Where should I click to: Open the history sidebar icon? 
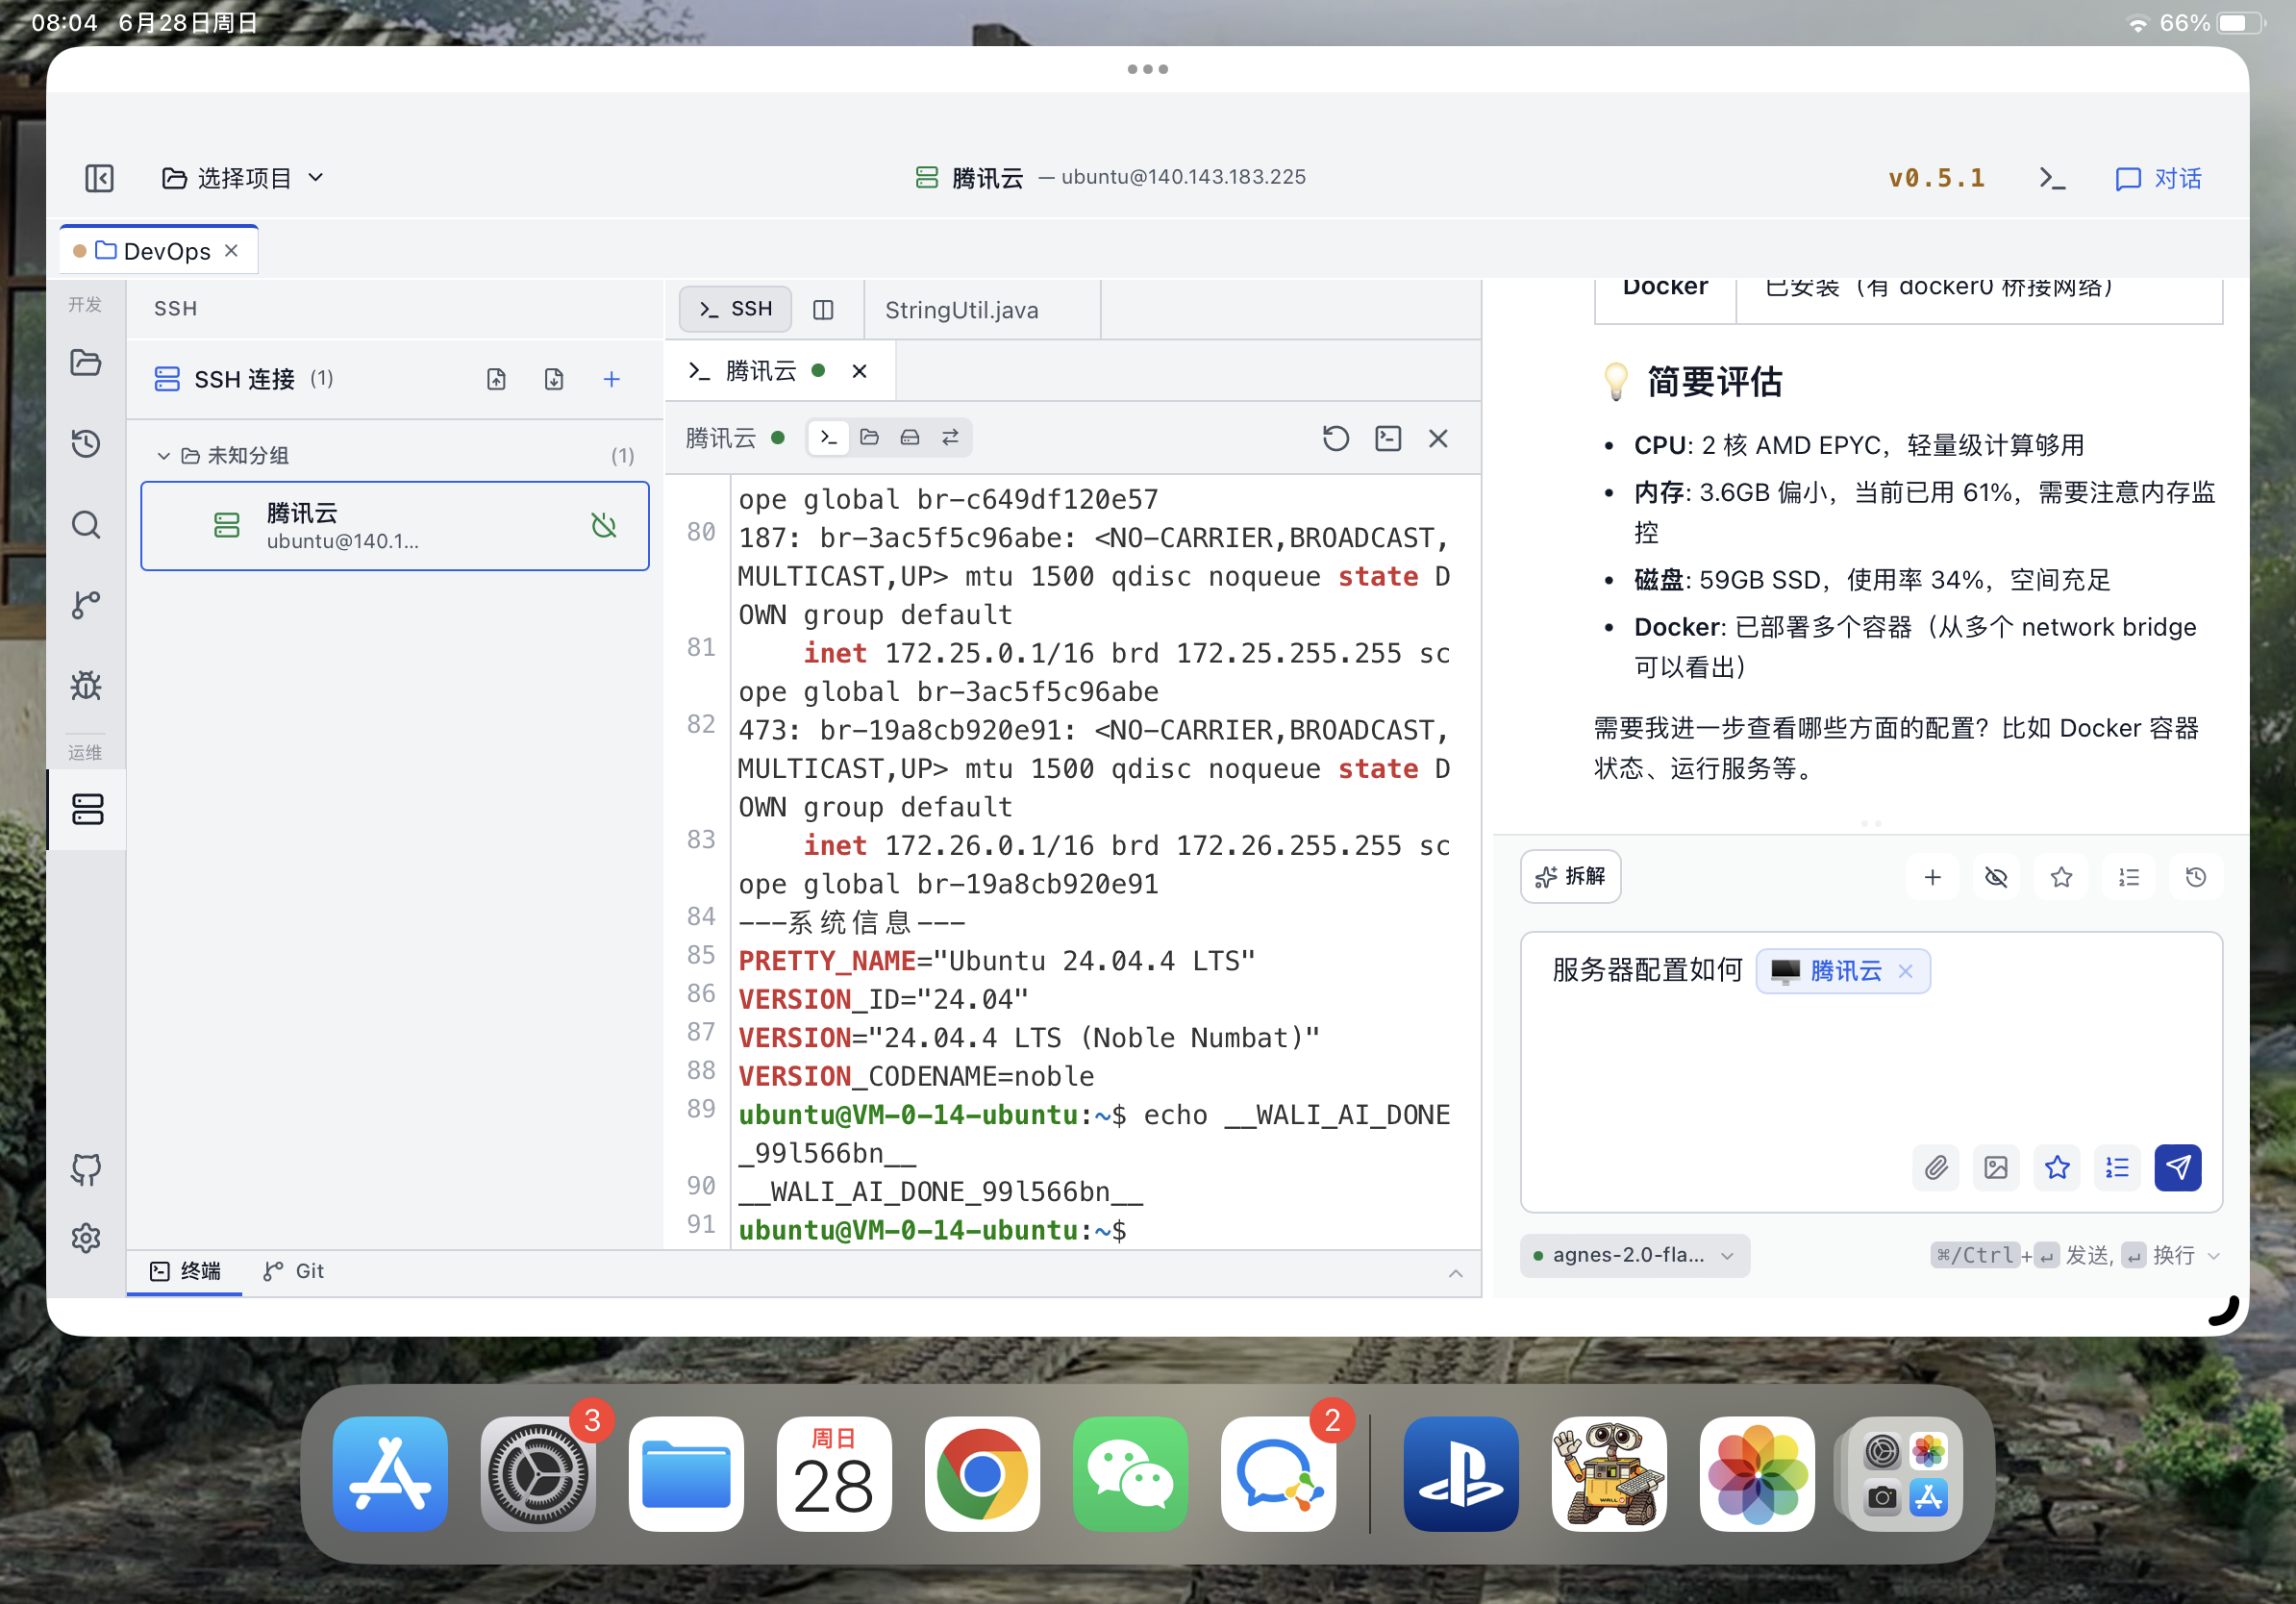[86, 443]
